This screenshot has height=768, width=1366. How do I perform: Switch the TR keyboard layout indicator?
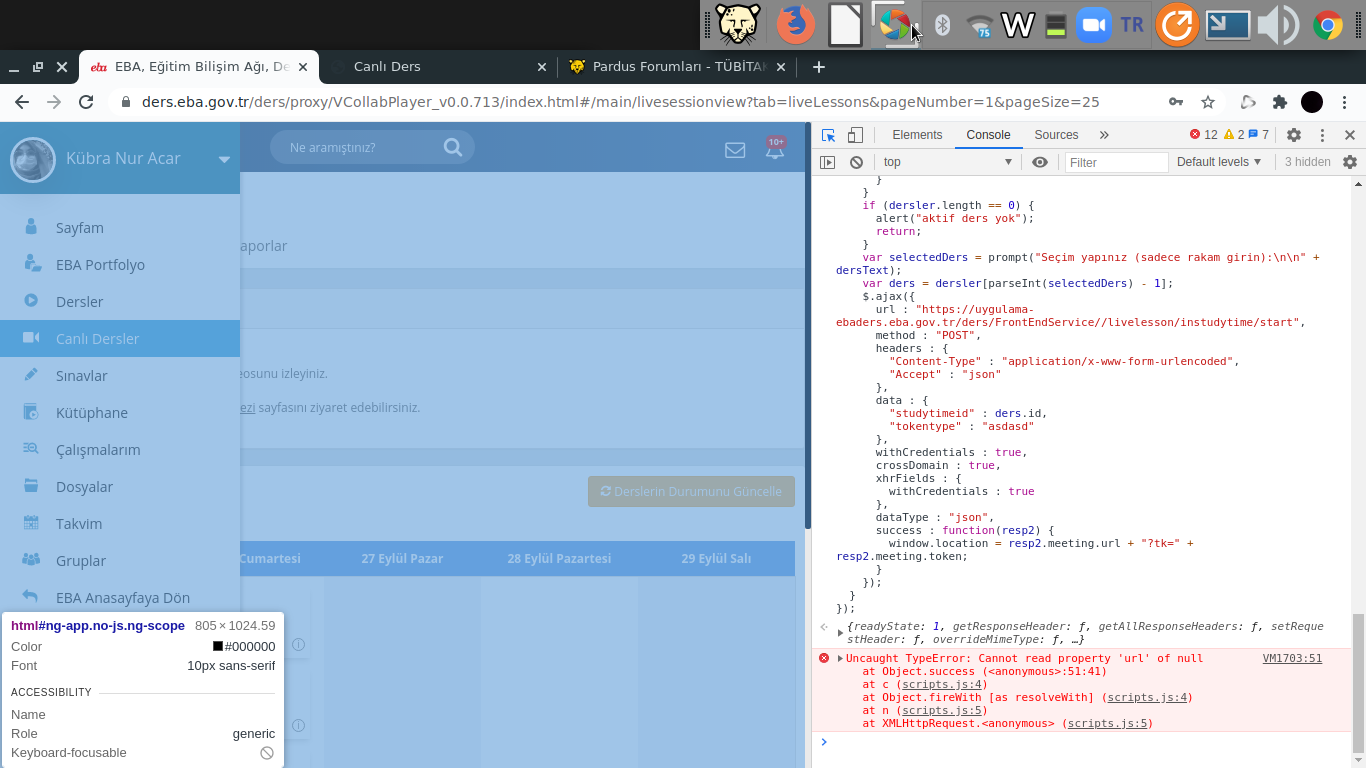tap(1132, 25)
